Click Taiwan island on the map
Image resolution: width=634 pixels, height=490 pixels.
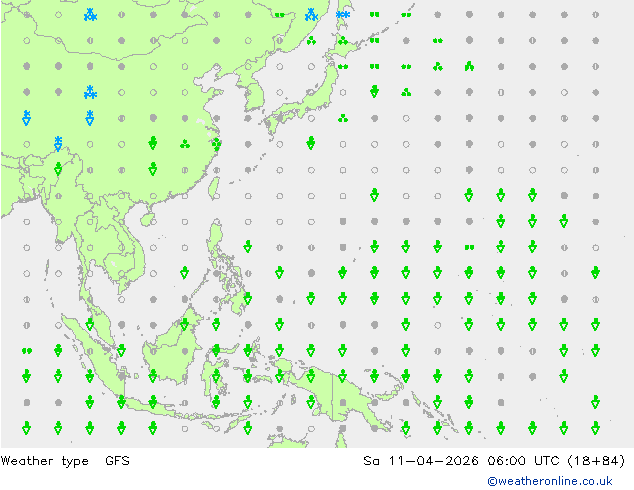coord(214,188)
